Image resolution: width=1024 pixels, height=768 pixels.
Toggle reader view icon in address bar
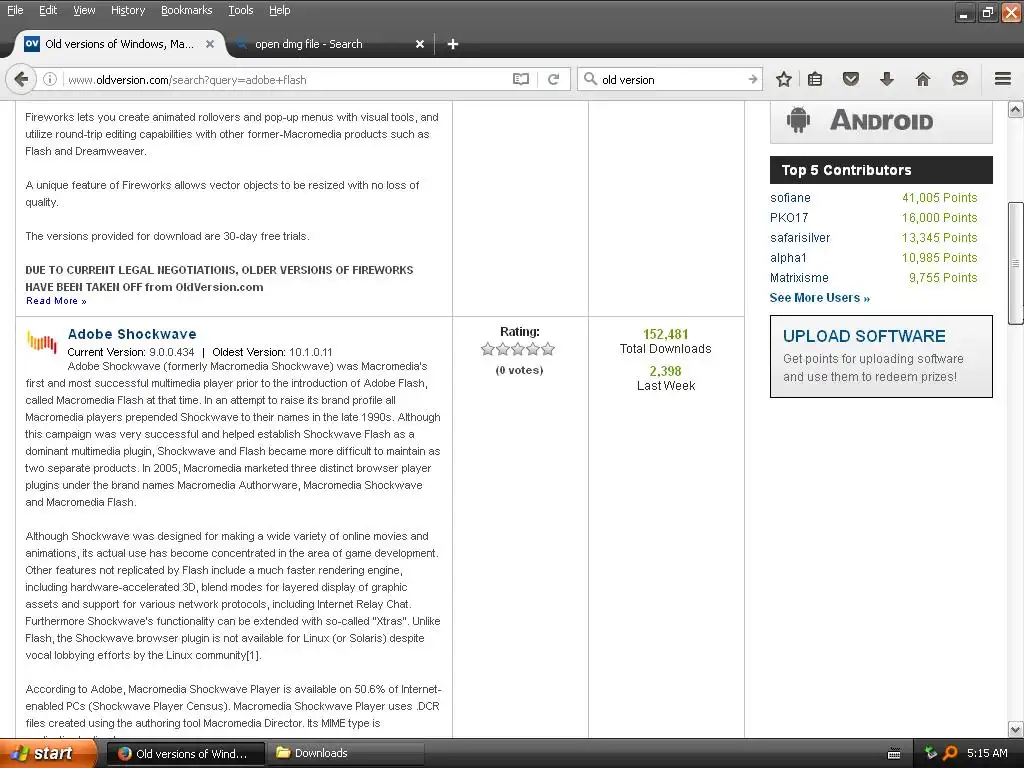click(520, 80)
